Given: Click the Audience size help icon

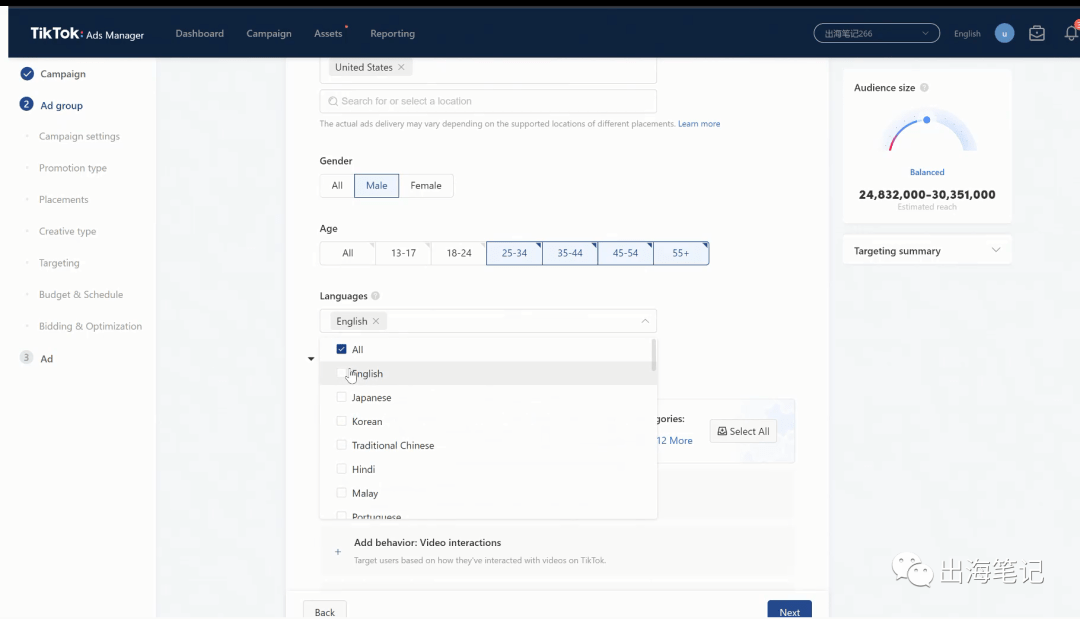Looking at the screenshot, I should pyautogui.click(x=924, y=87).
